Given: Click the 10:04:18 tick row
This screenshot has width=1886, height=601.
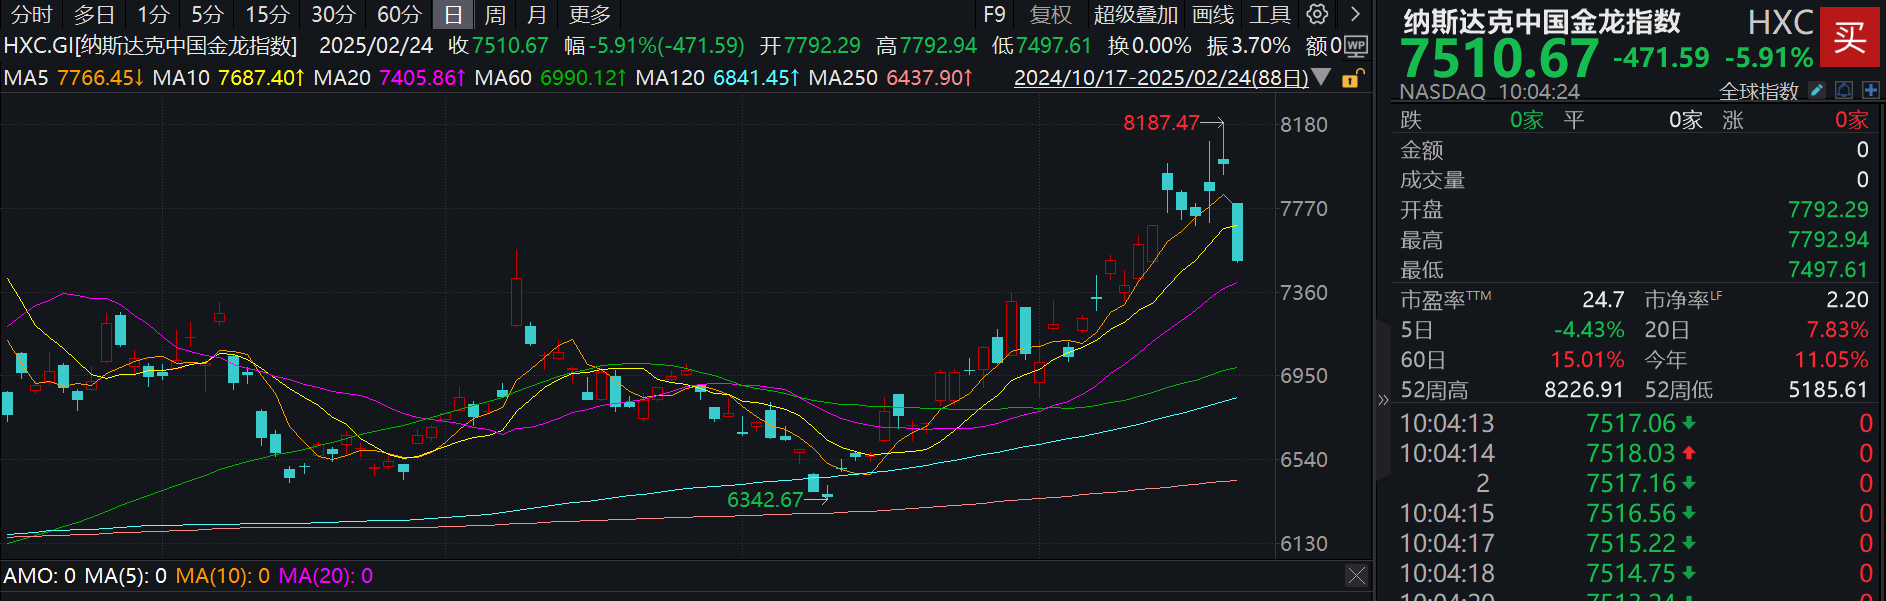Looking at the screenshot, I should pos(1634,573).
